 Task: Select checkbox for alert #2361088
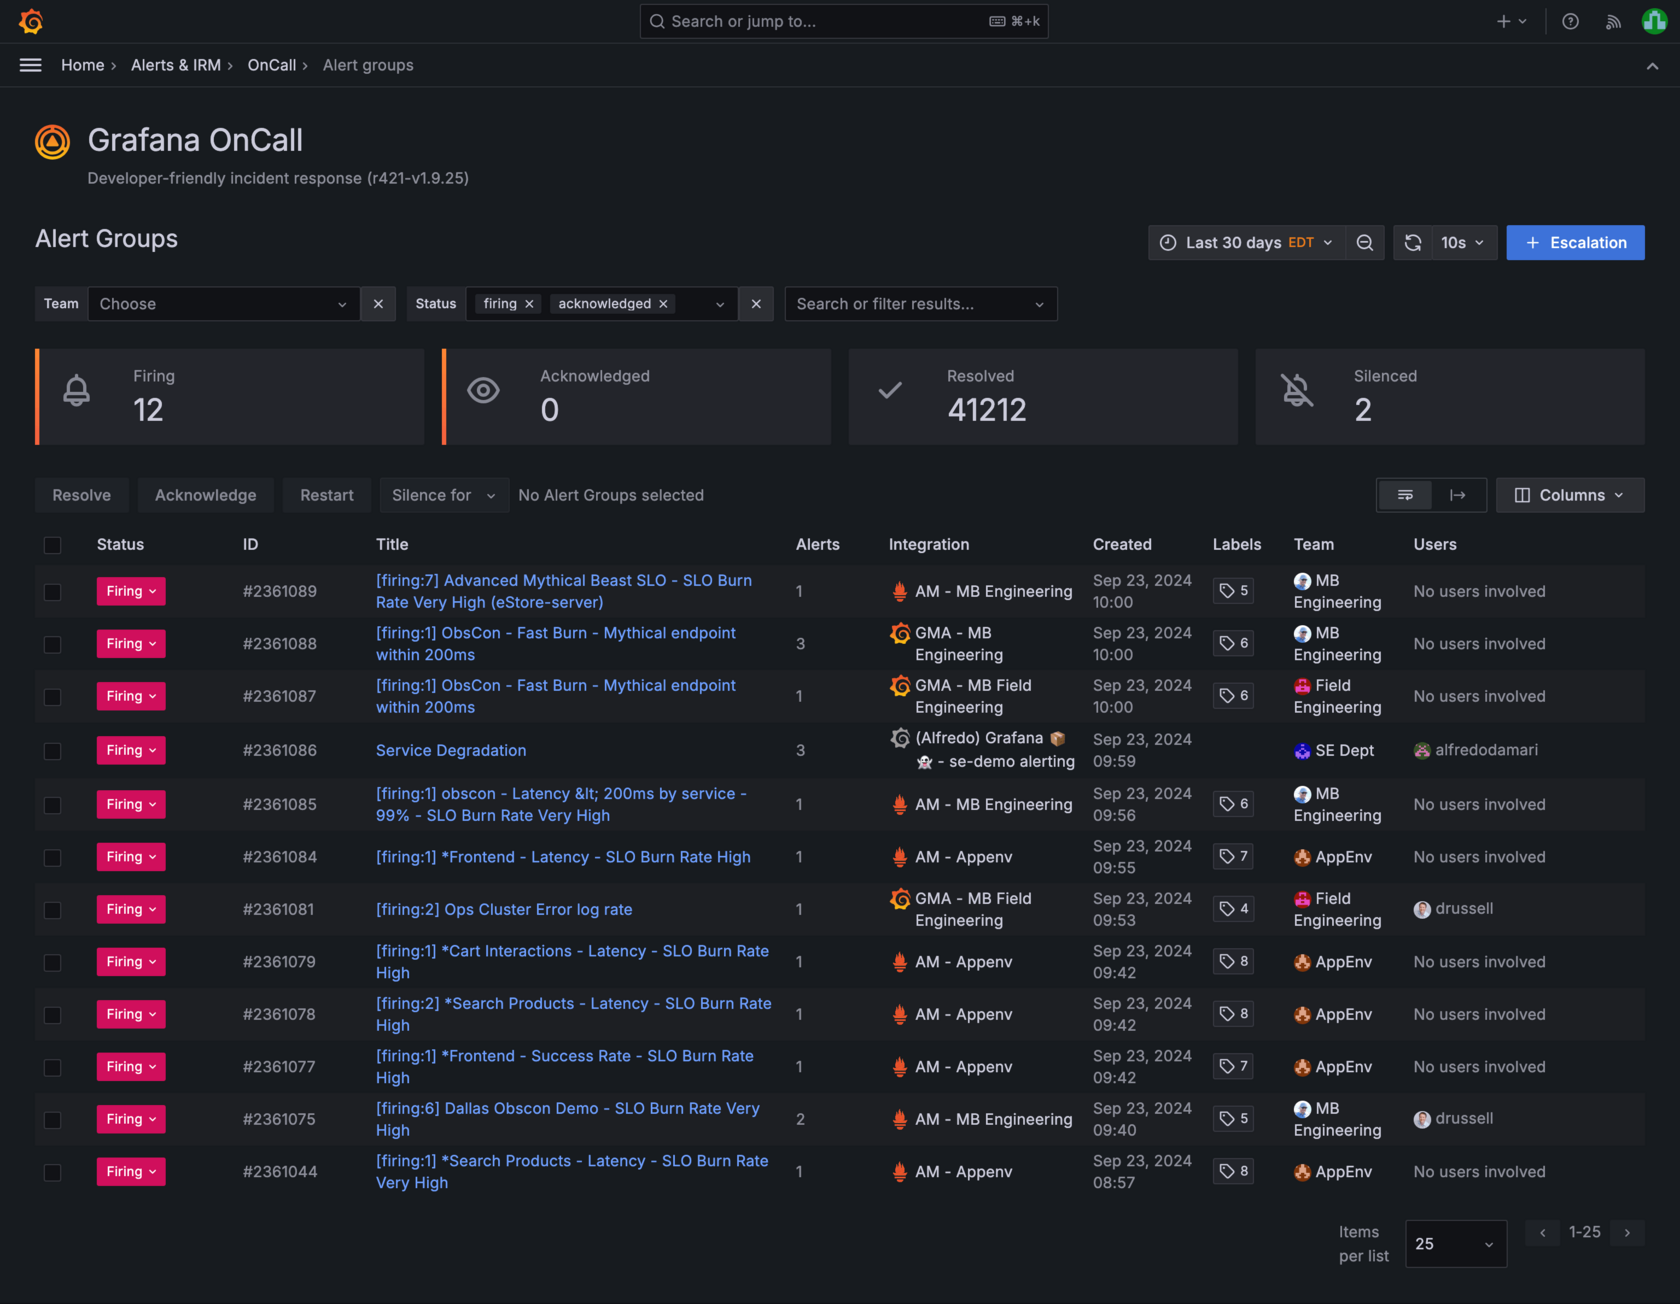coord(53,644)
